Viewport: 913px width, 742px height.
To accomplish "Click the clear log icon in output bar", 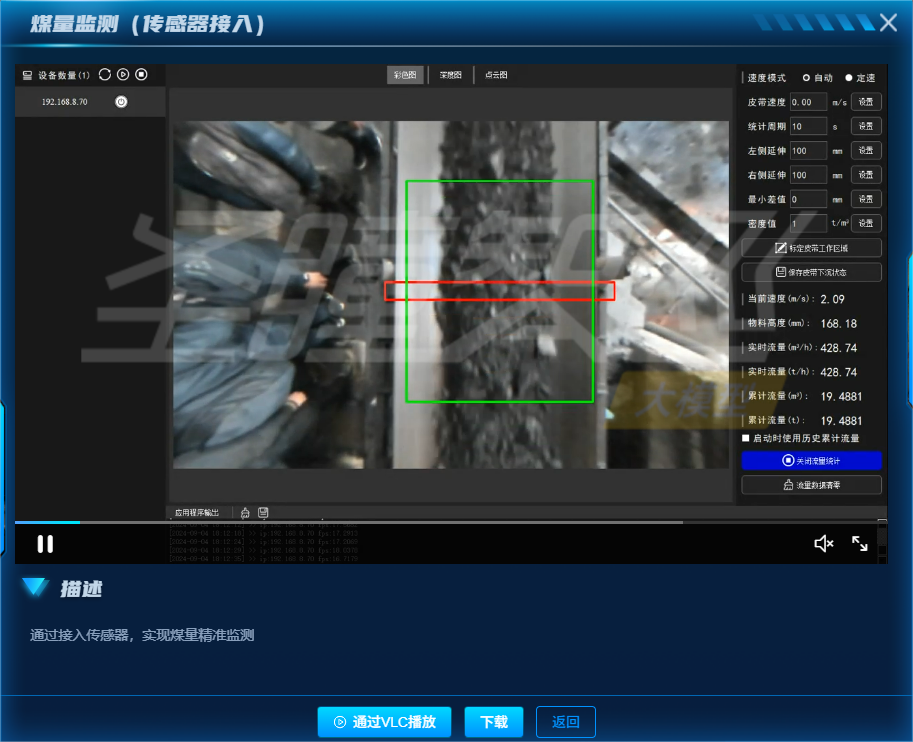I will coord(245,512).
